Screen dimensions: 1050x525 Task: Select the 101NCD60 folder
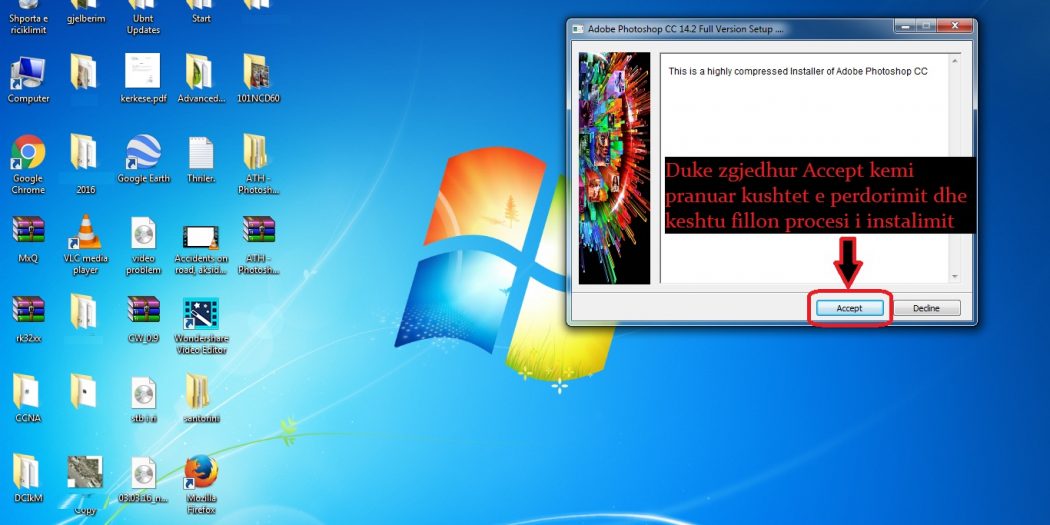pos(258,79)
